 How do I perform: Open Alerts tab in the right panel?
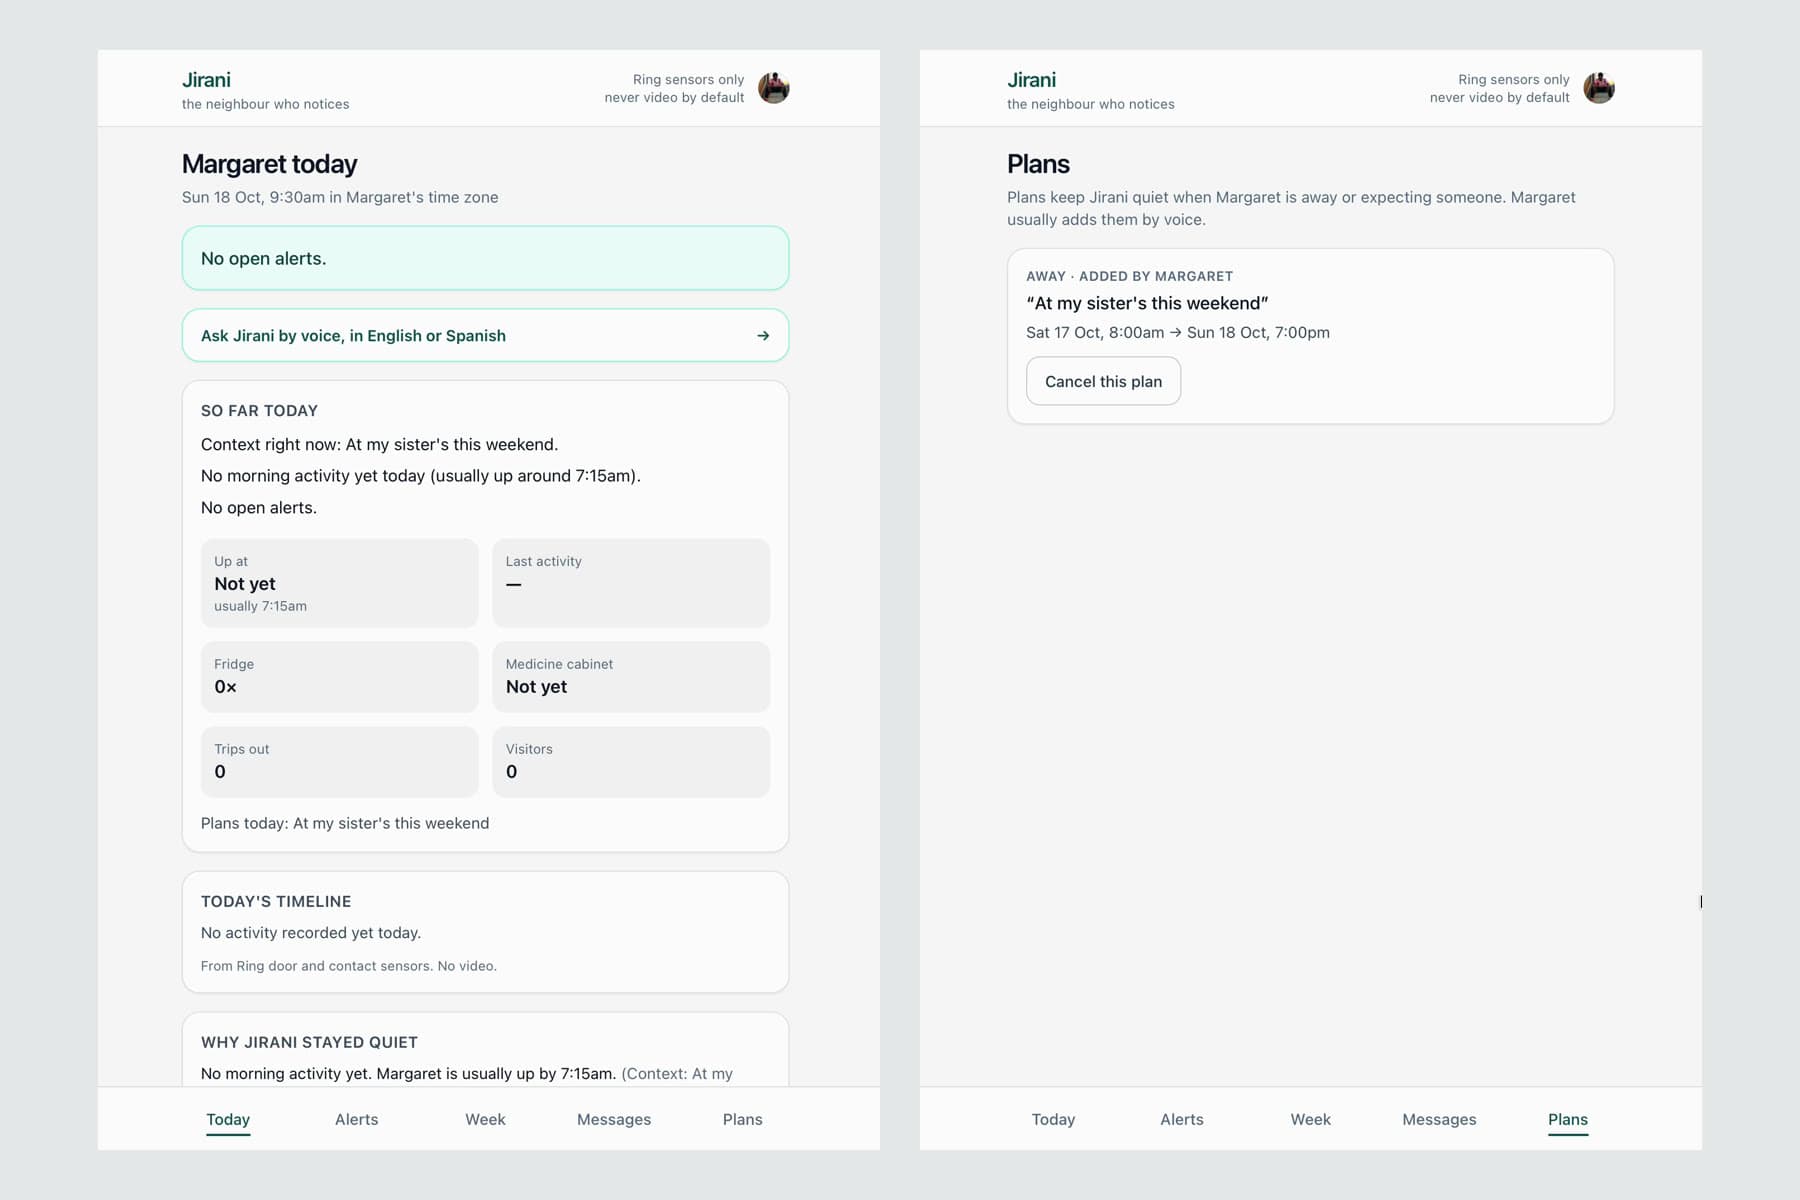click(1182, 1119)
